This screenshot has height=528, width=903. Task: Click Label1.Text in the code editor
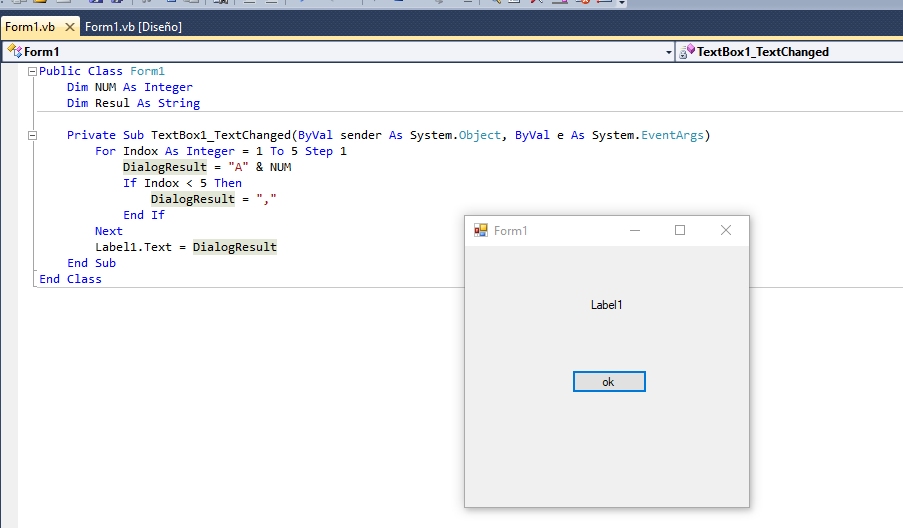coord(134,247)
